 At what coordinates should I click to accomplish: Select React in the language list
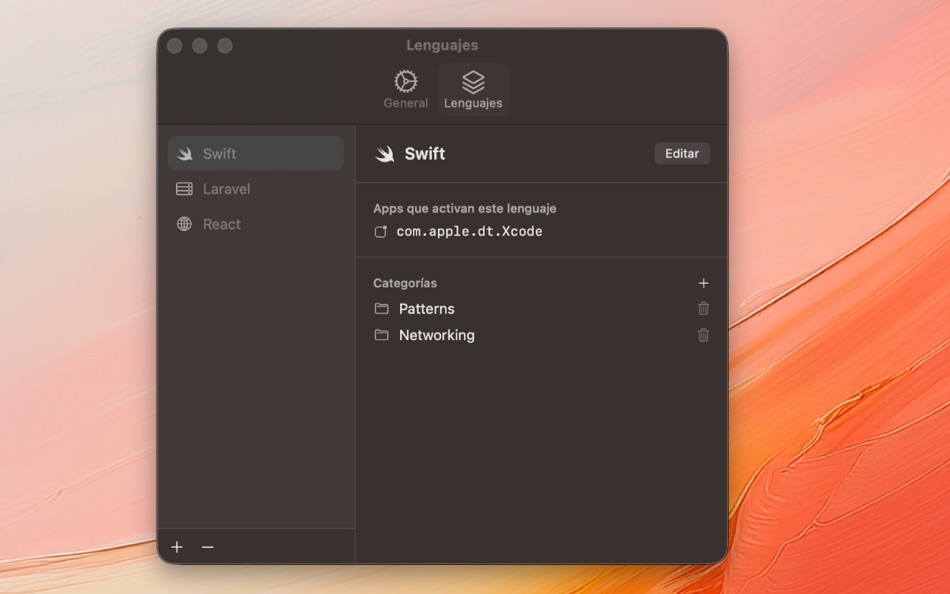[x=222, y=224]
